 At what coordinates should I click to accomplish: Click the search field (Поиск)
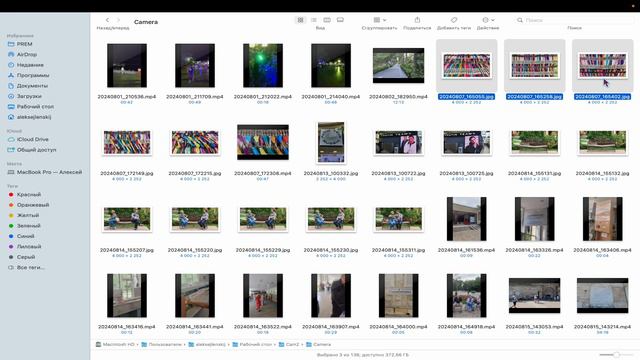pyautogui.click(x=575, y=20)
